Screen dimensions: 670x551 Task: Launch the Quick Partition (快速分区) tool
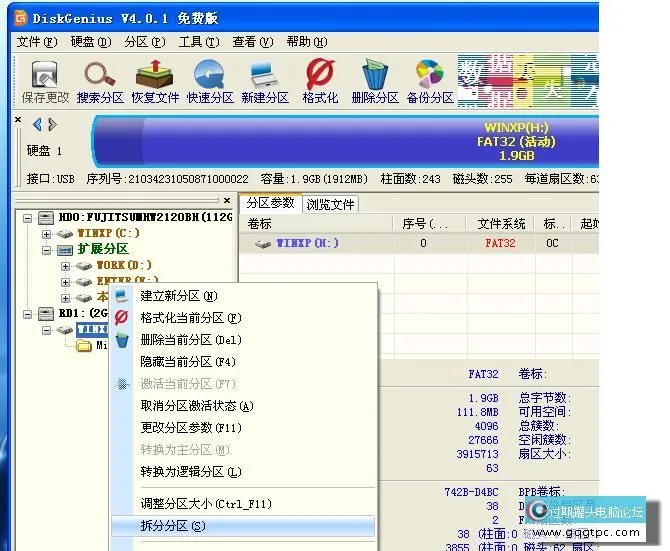click(209, 74)
